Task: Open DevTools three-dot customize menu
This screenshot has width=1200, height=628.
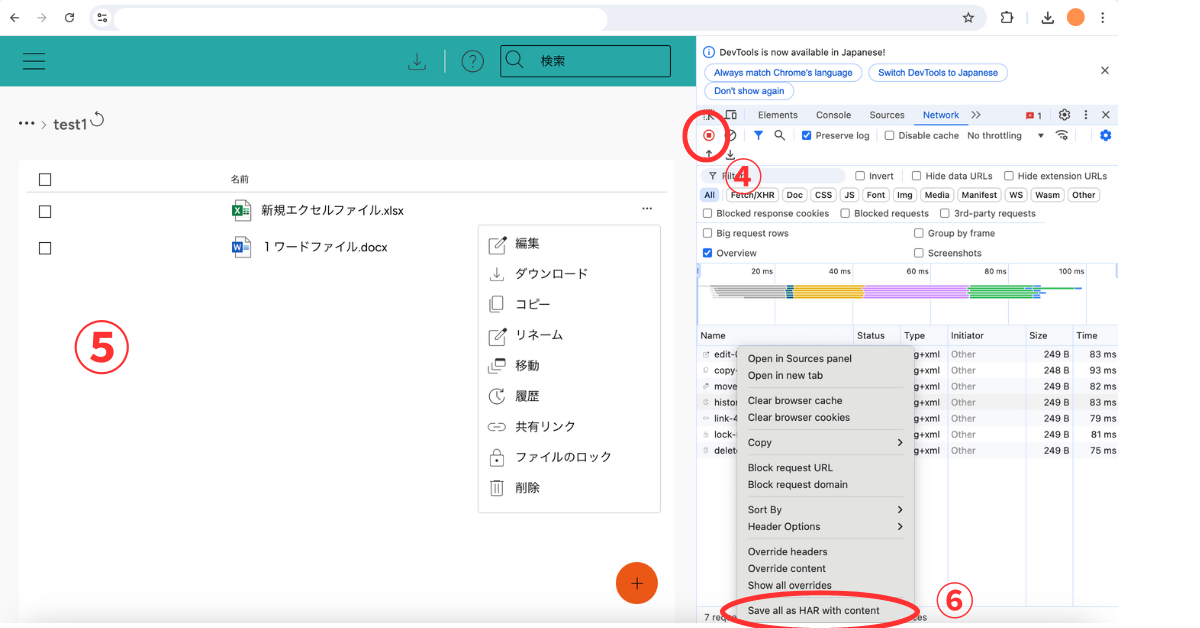Action: pyautogui.click(x=1085, y=115)
